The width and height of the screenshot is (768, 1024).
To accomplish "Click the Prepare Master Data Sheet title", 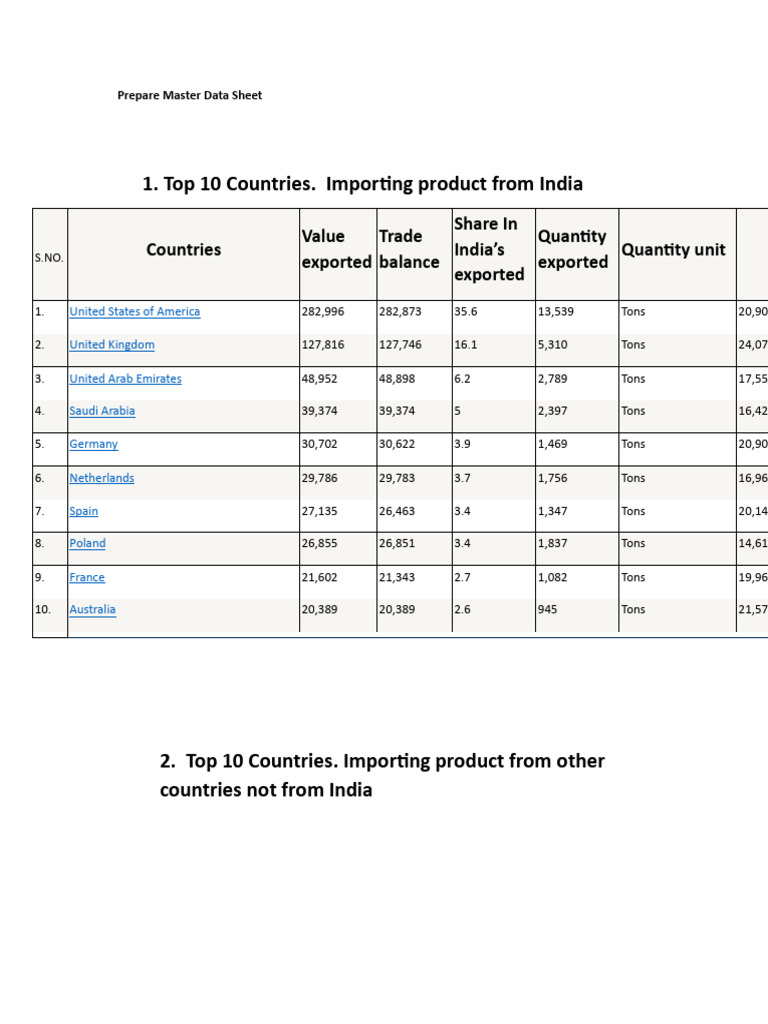I will pyautogui.click(x=189, y=96).
